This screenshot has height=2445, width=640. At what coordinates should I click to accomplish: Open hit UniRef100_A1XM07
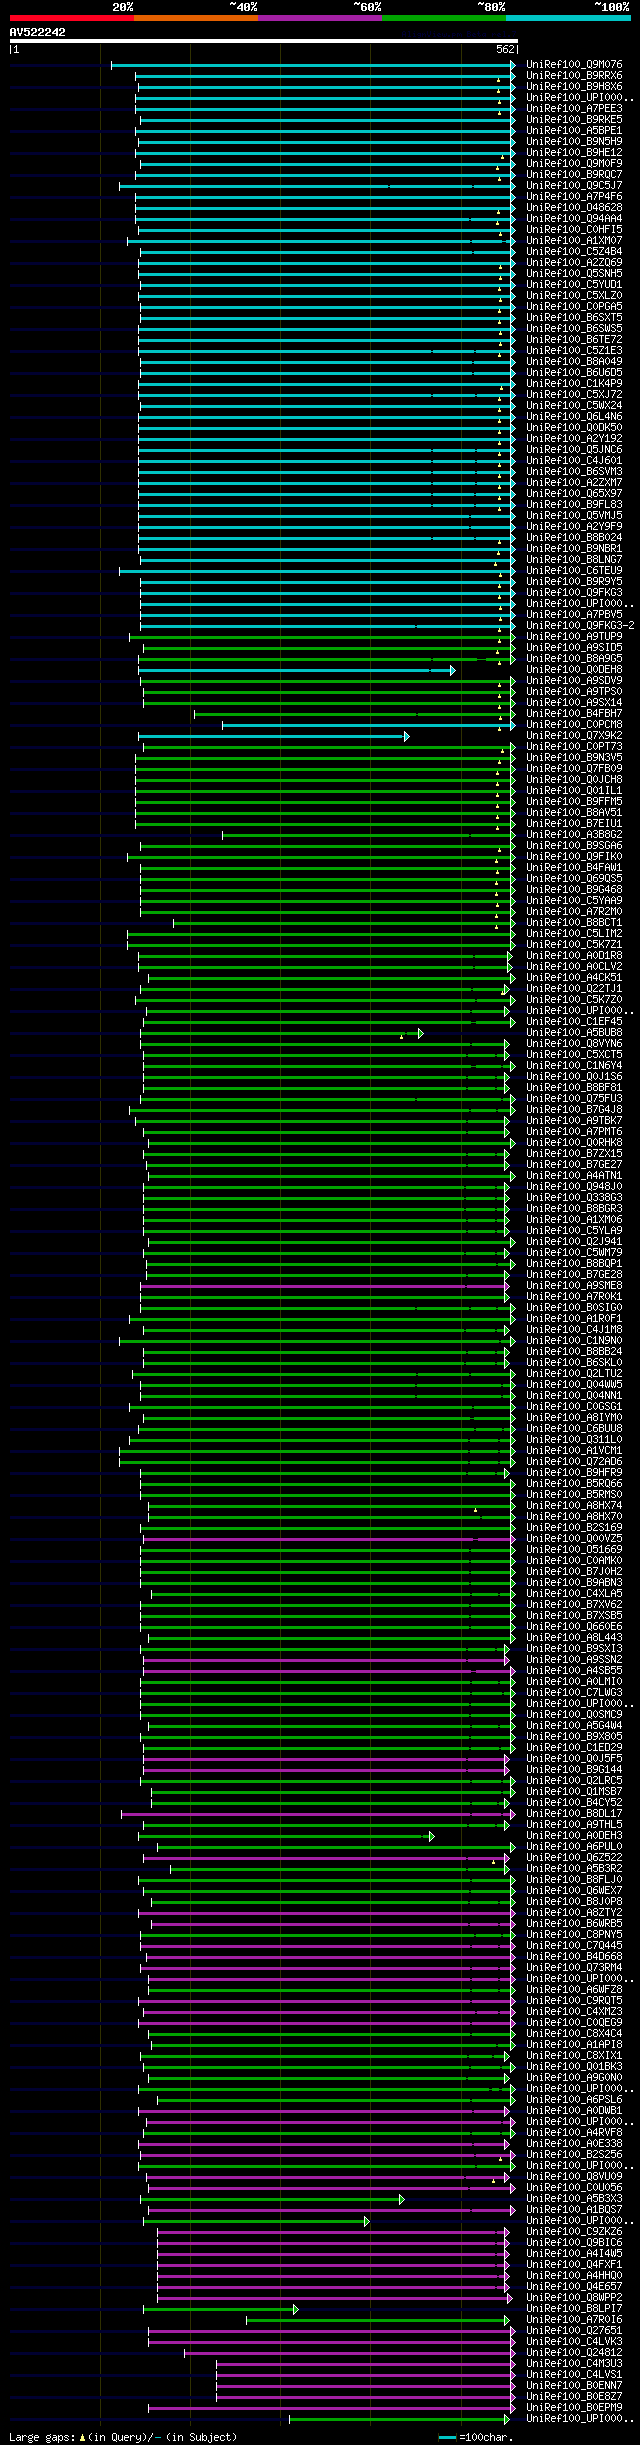pyautogui.click(x=574, y=241)
